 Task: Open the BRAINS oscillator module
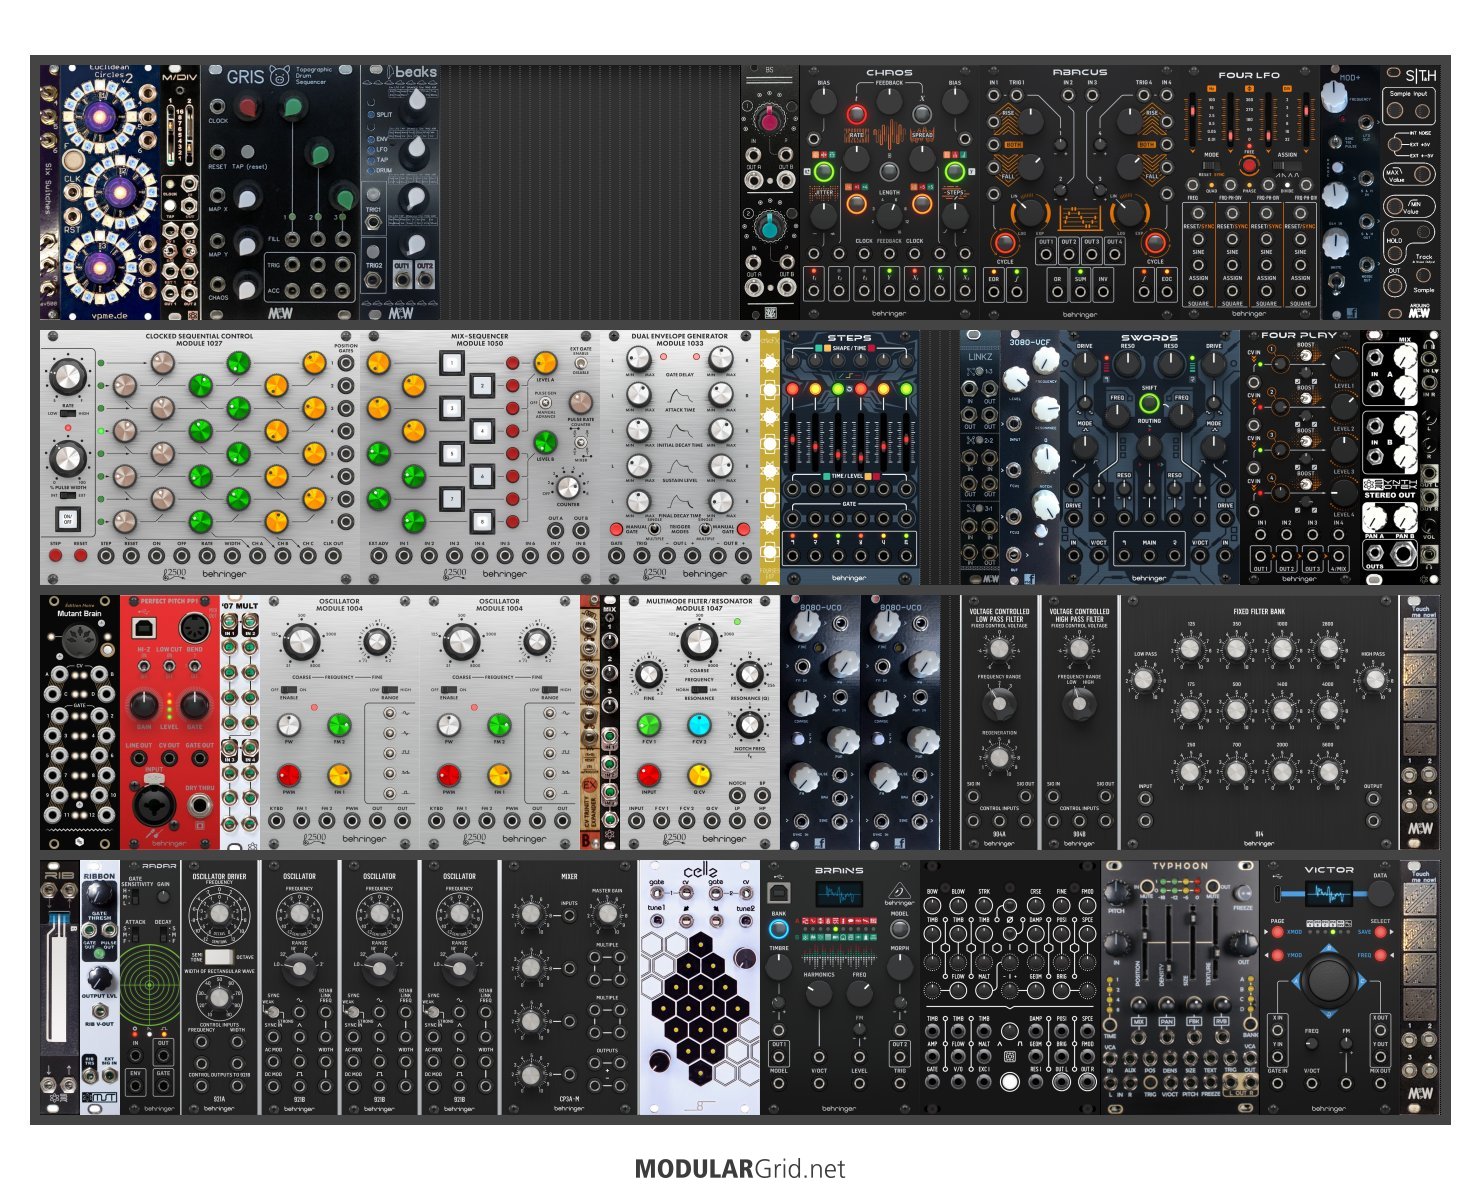[840, 987]
